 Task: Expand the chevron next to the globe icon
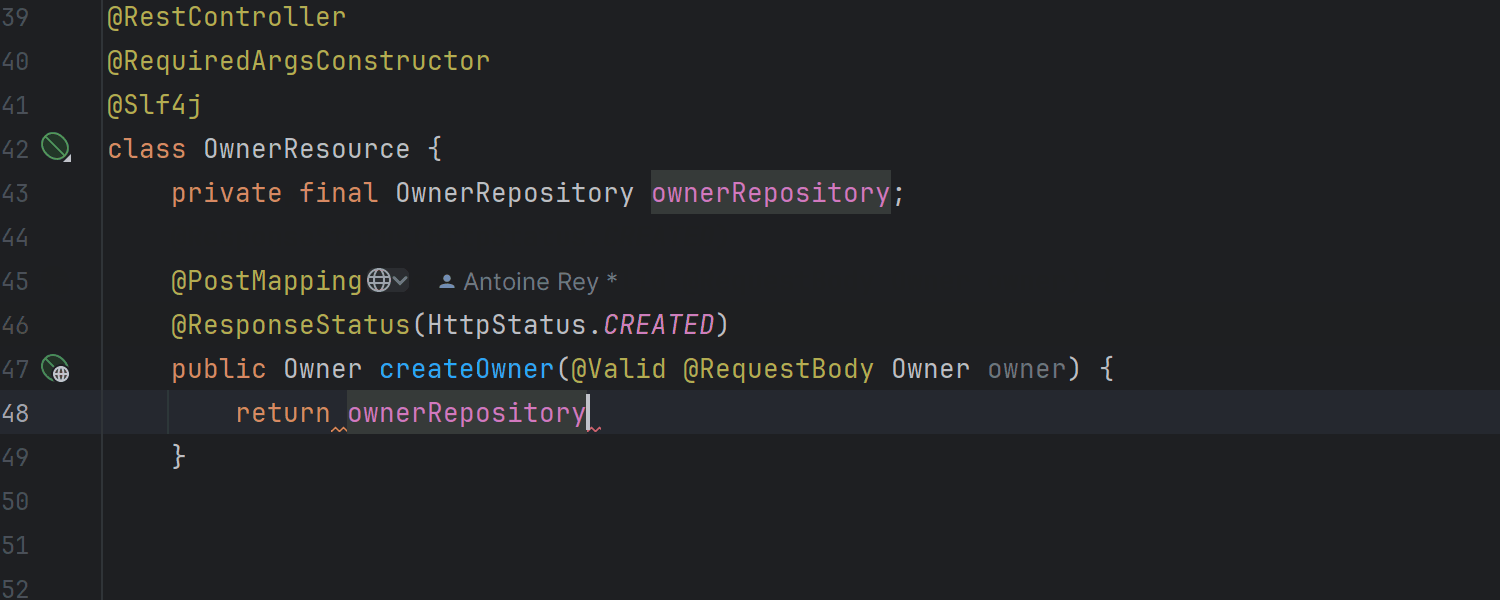click(400, 281)
